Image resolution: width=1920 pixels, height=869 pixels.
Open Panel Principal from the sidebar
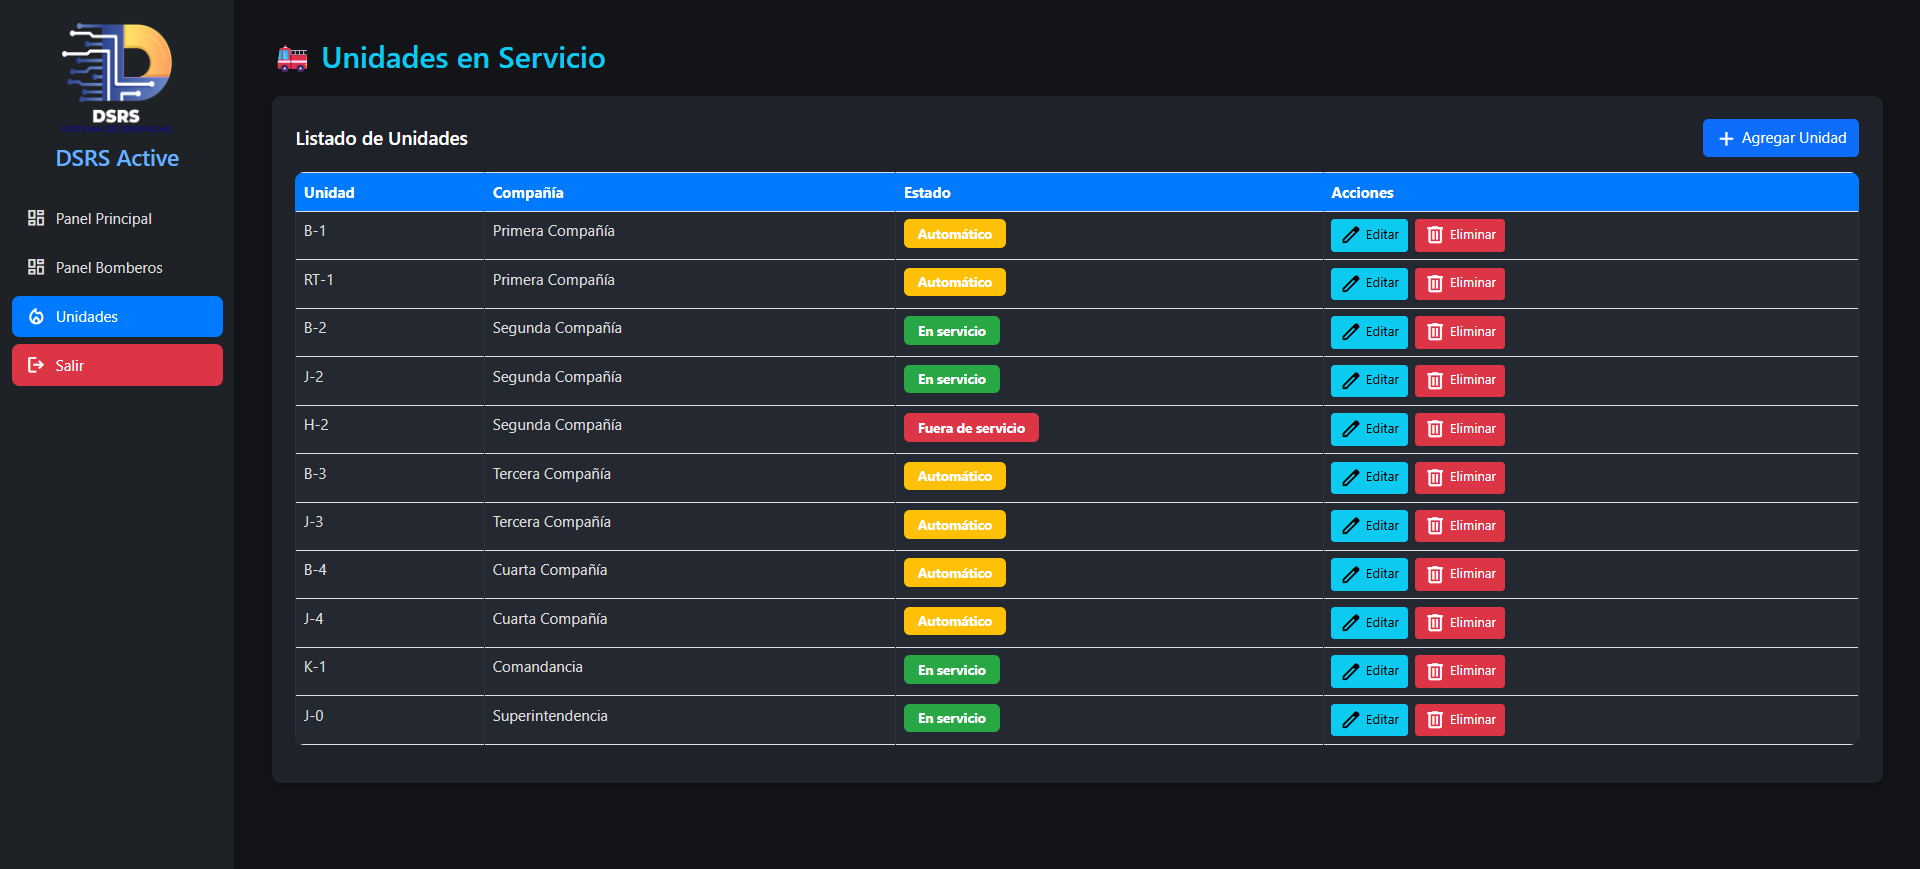(x=103, y=218)
